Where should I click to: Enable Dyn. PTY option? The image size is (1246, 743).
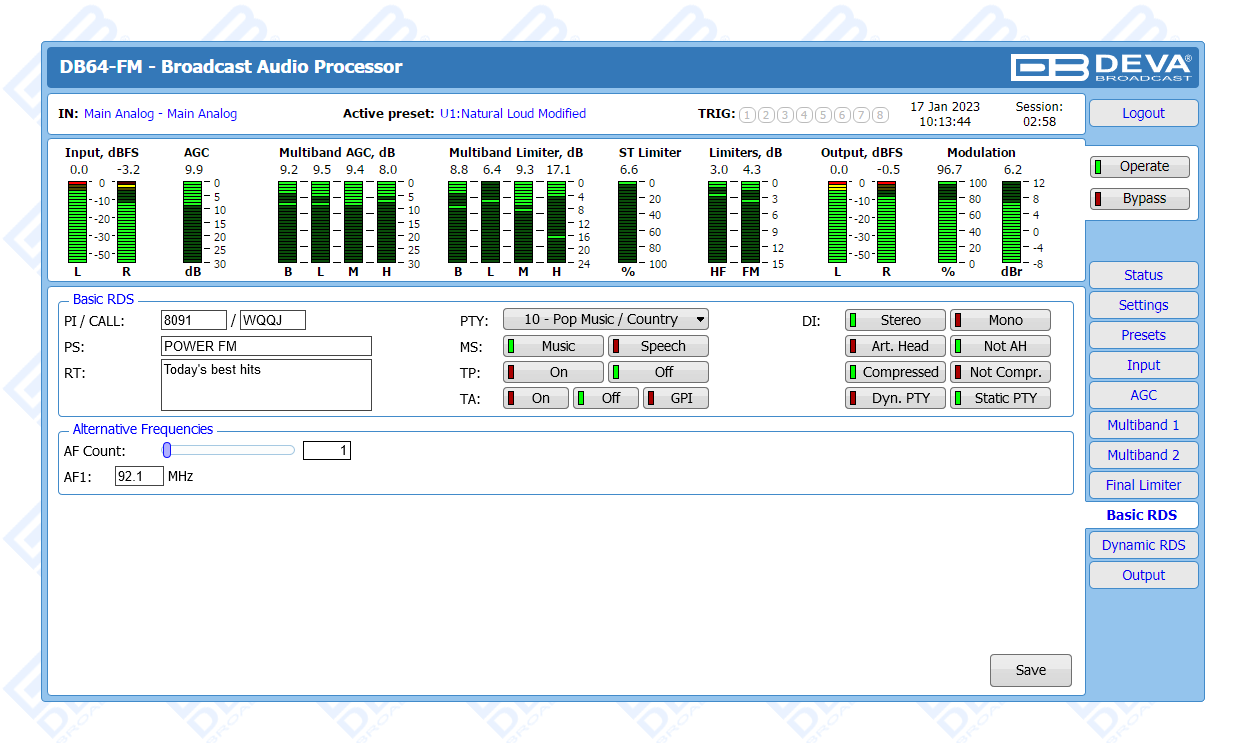click(895, 398)
